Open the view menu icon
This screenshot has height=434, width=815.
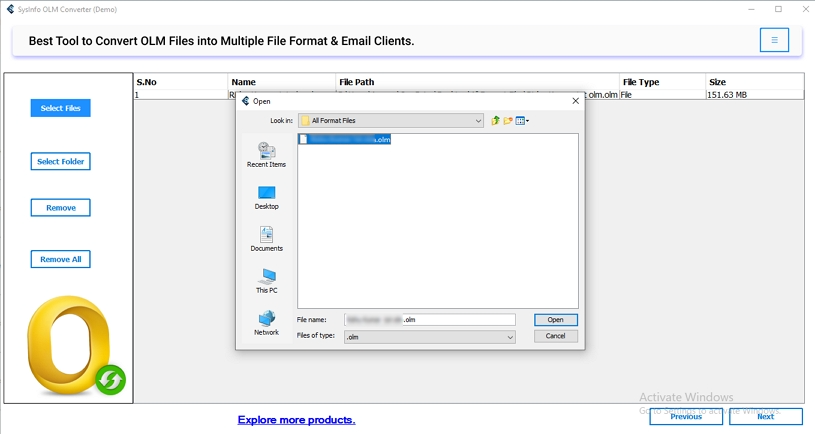pyautogui.click(x=522, y=121)
